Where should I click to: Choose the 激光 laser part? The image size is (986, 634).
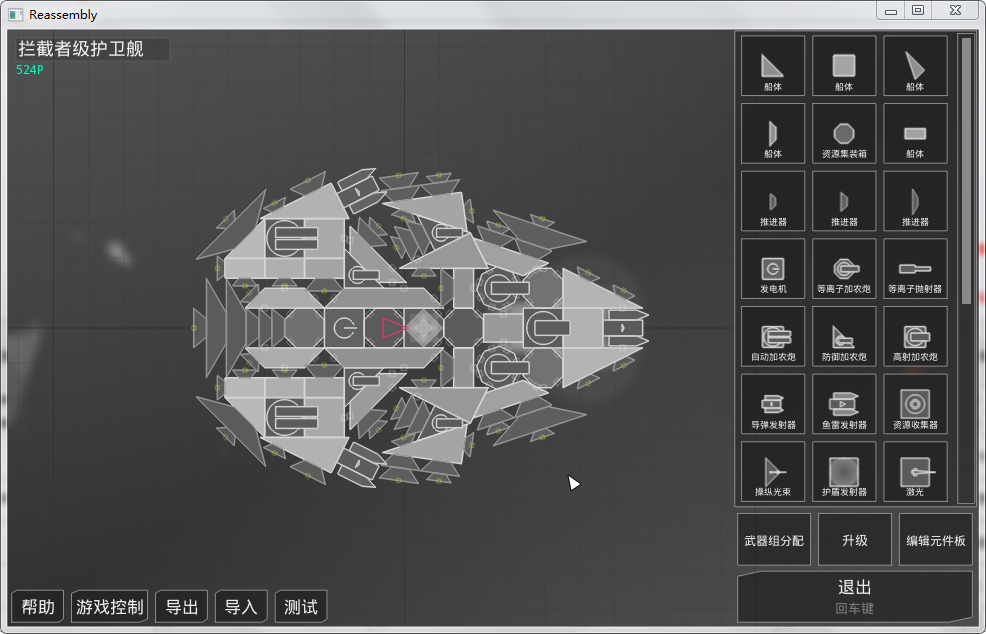pos(915,471)
